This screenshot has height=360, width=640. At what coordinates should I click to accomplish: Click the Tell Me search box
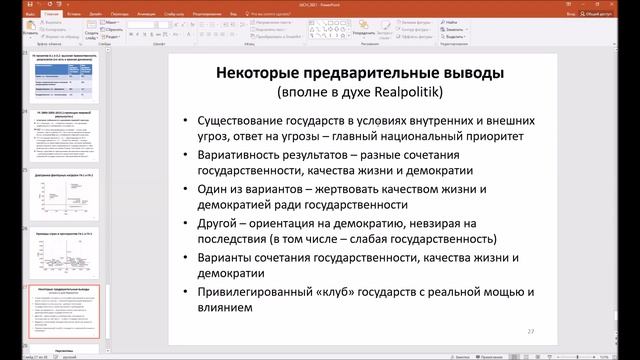pos(267,14)
